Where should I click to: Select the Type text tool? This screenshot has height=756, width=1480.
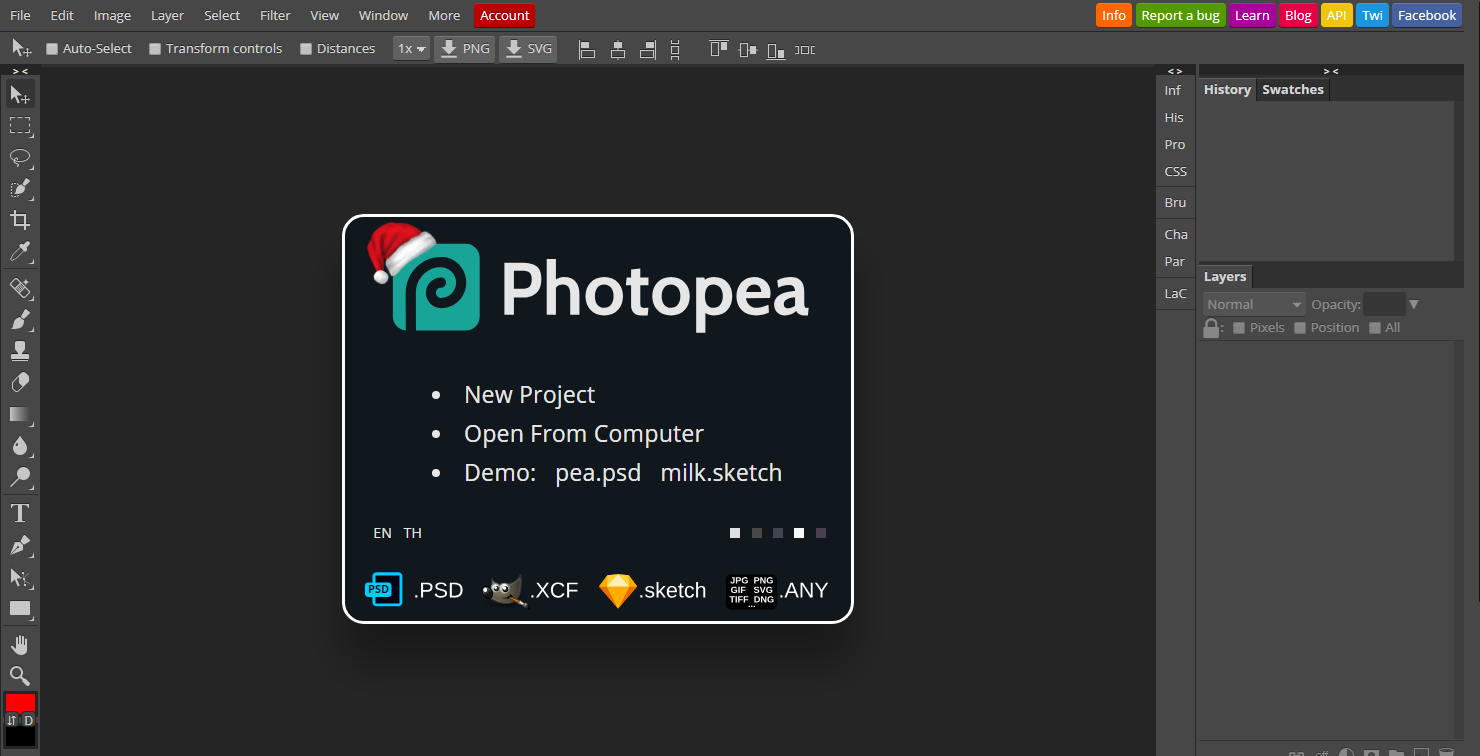pos(20,514)
